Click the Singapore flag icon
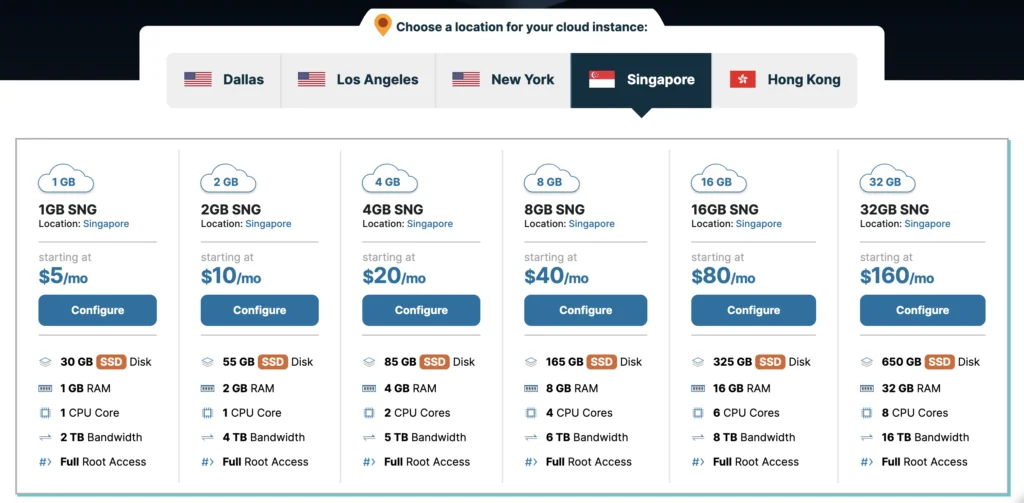 click(601, 80)
